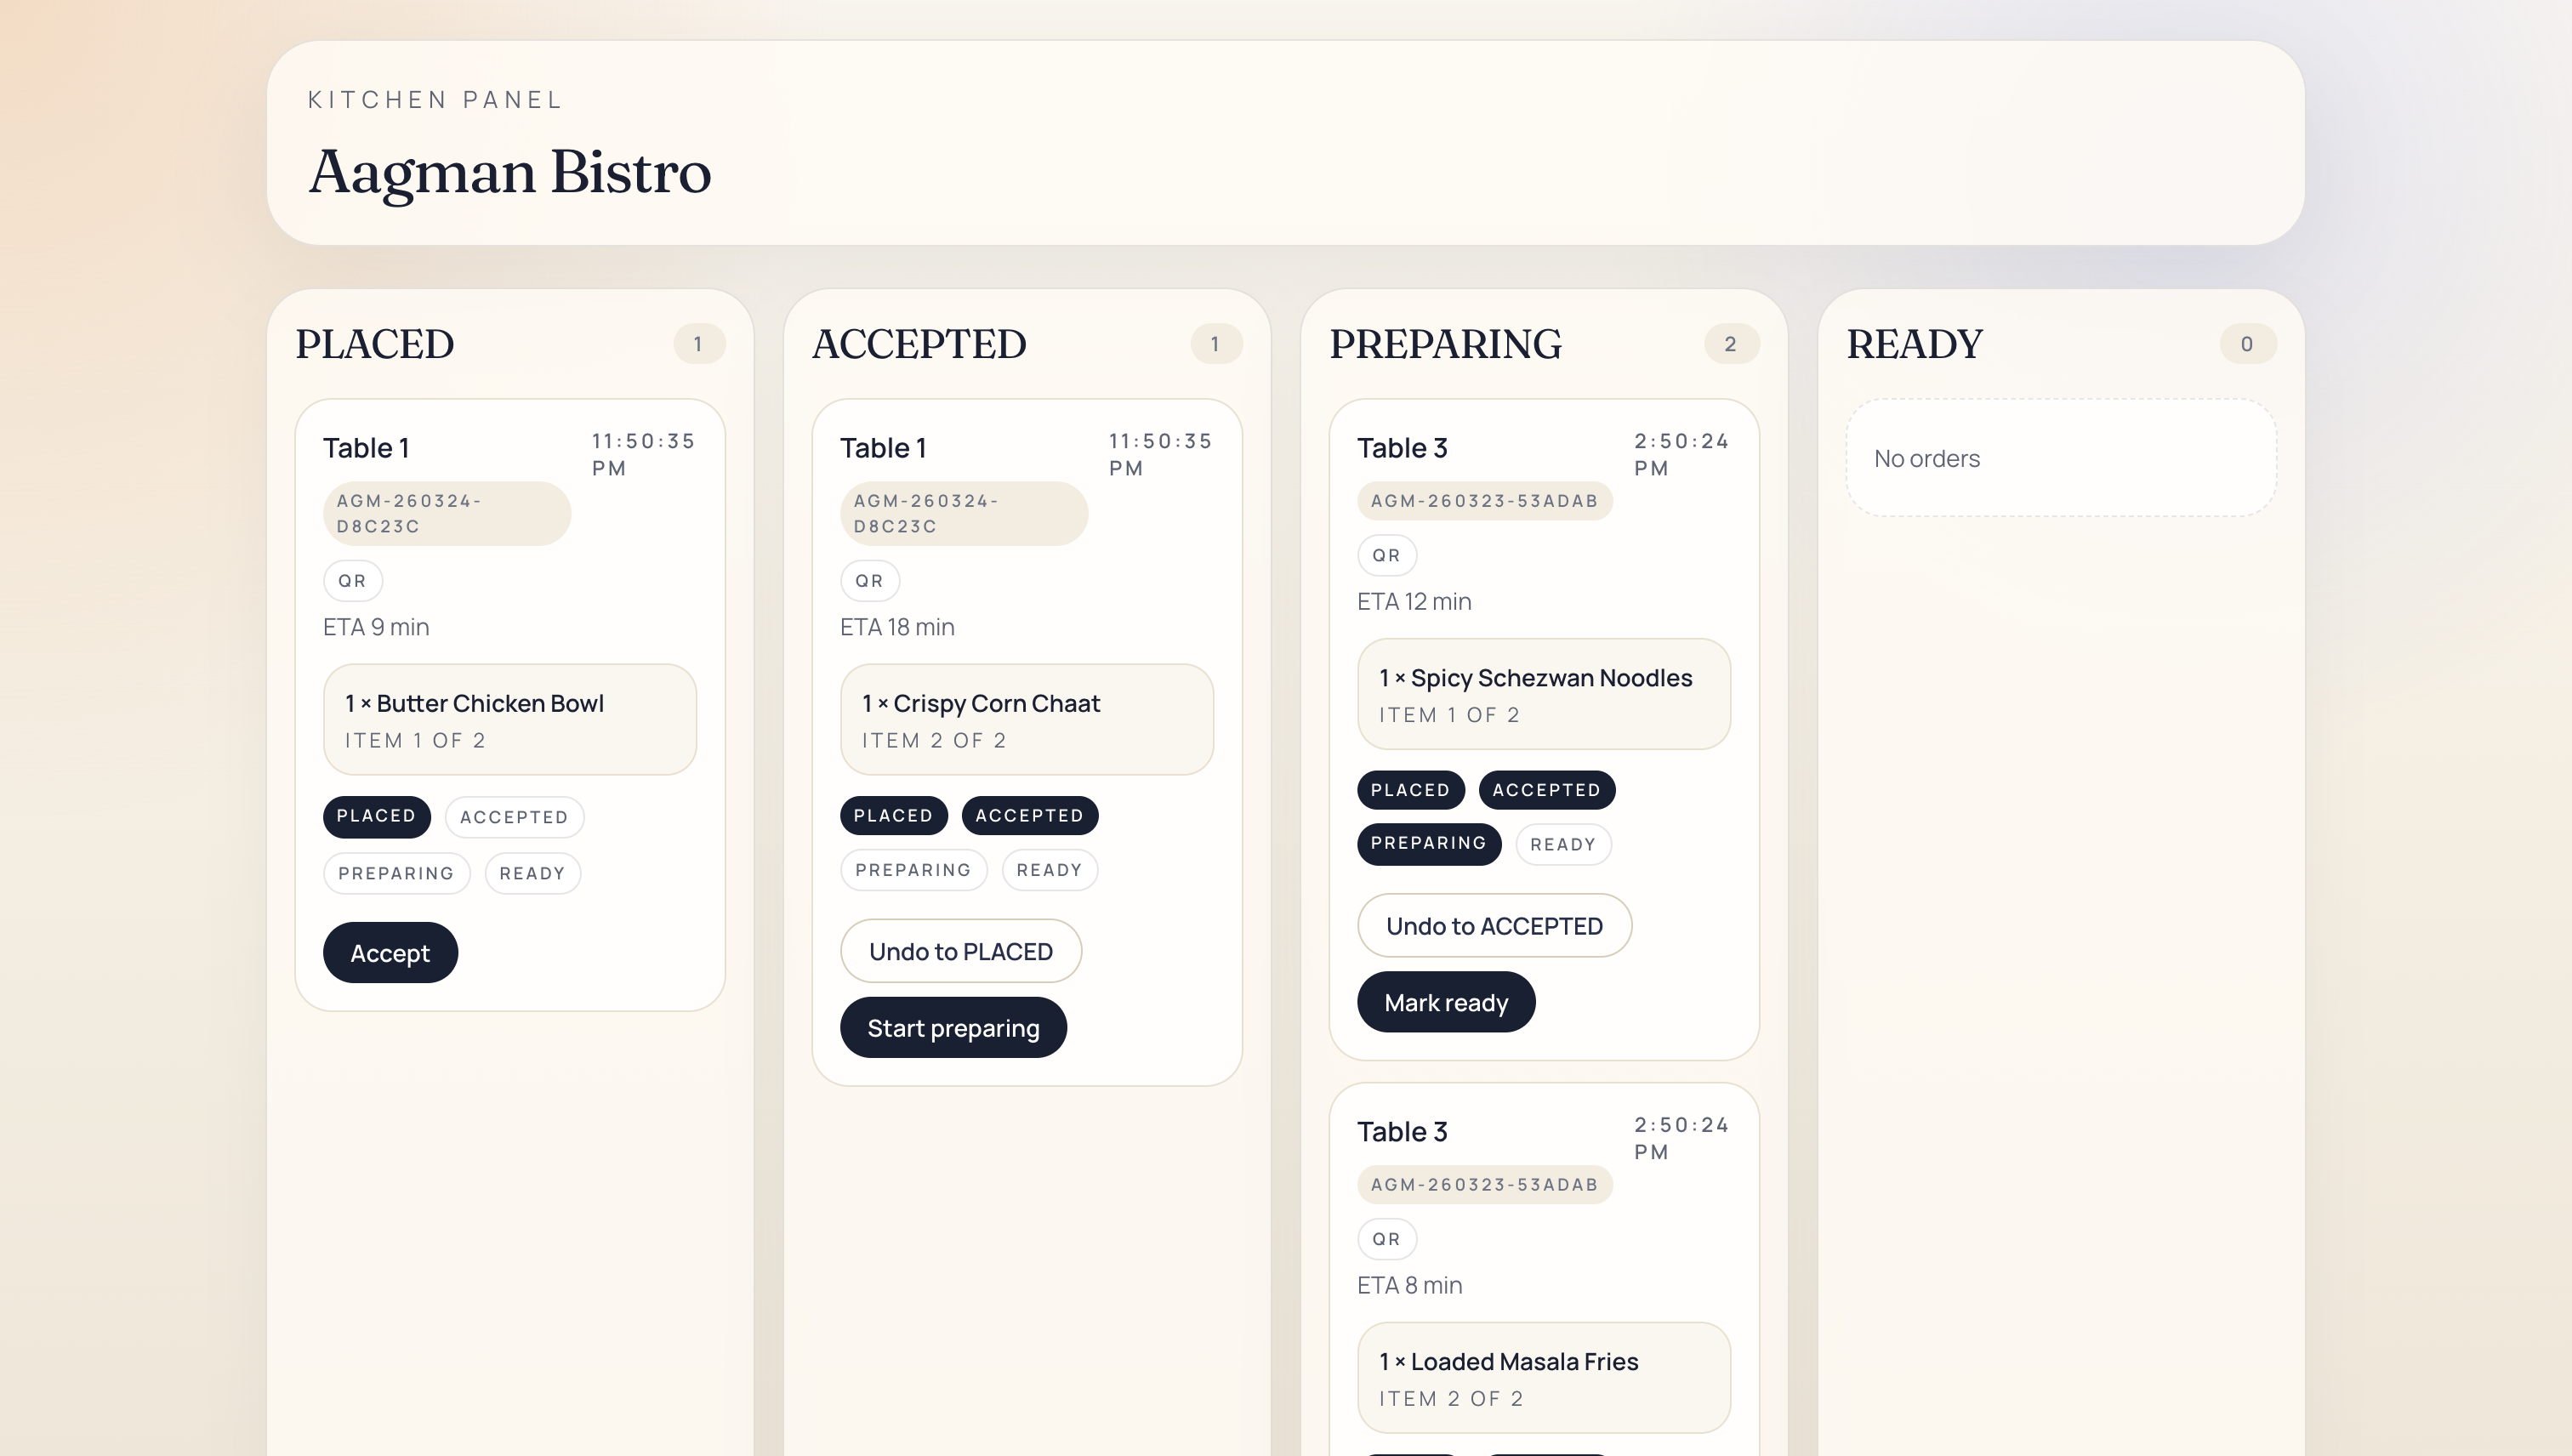
Task: Click Start preparing for Crispy Corn Chaat
Action: point(952,1027)
